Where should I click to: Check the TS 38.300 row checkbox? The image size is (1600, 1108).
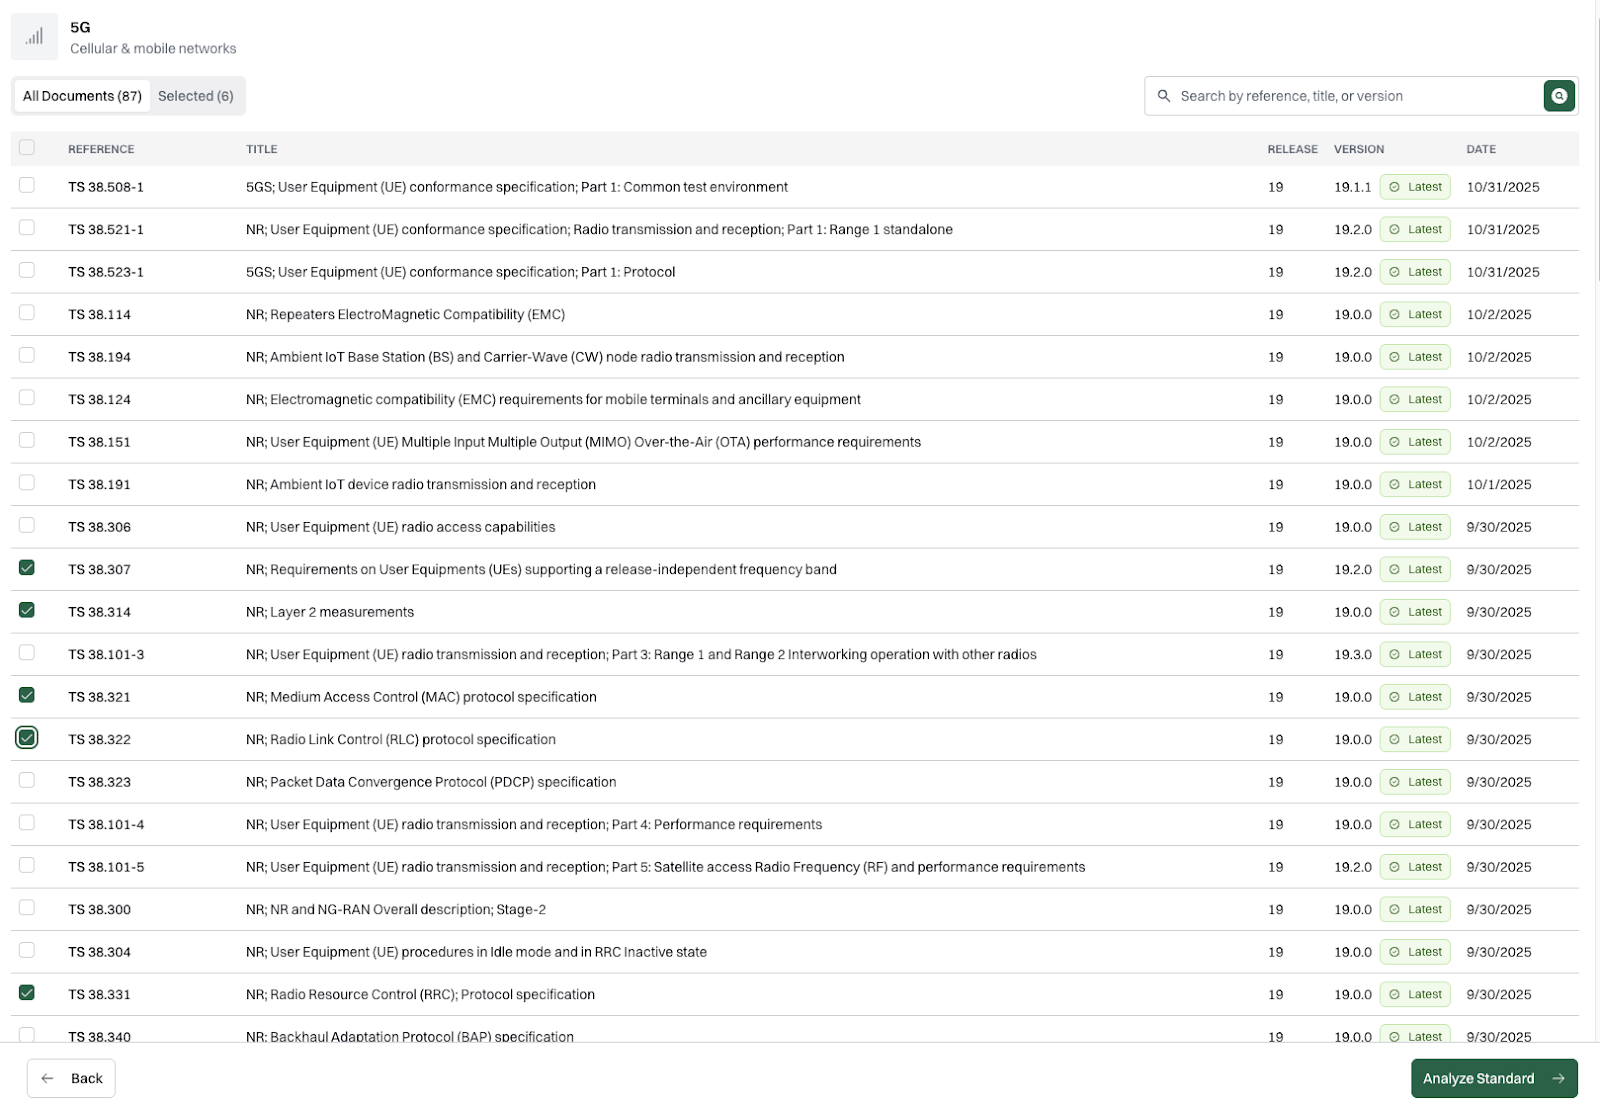click(27, 907)
